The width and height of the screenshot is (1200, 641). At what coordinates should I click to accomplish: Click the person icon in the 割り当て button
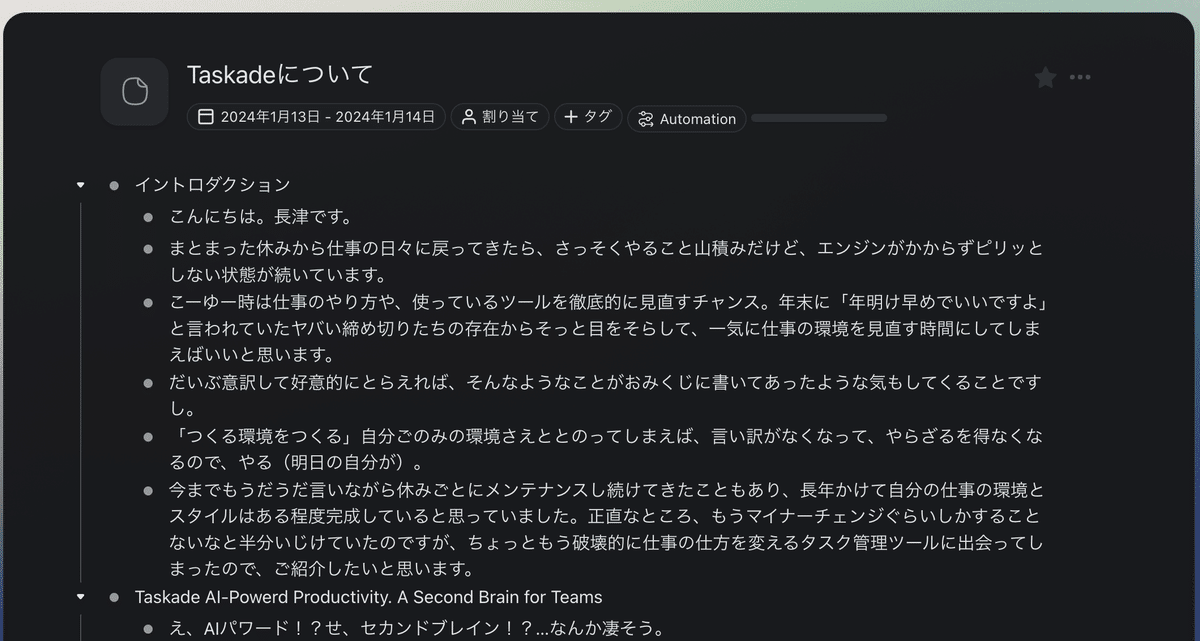click(468, 117)
